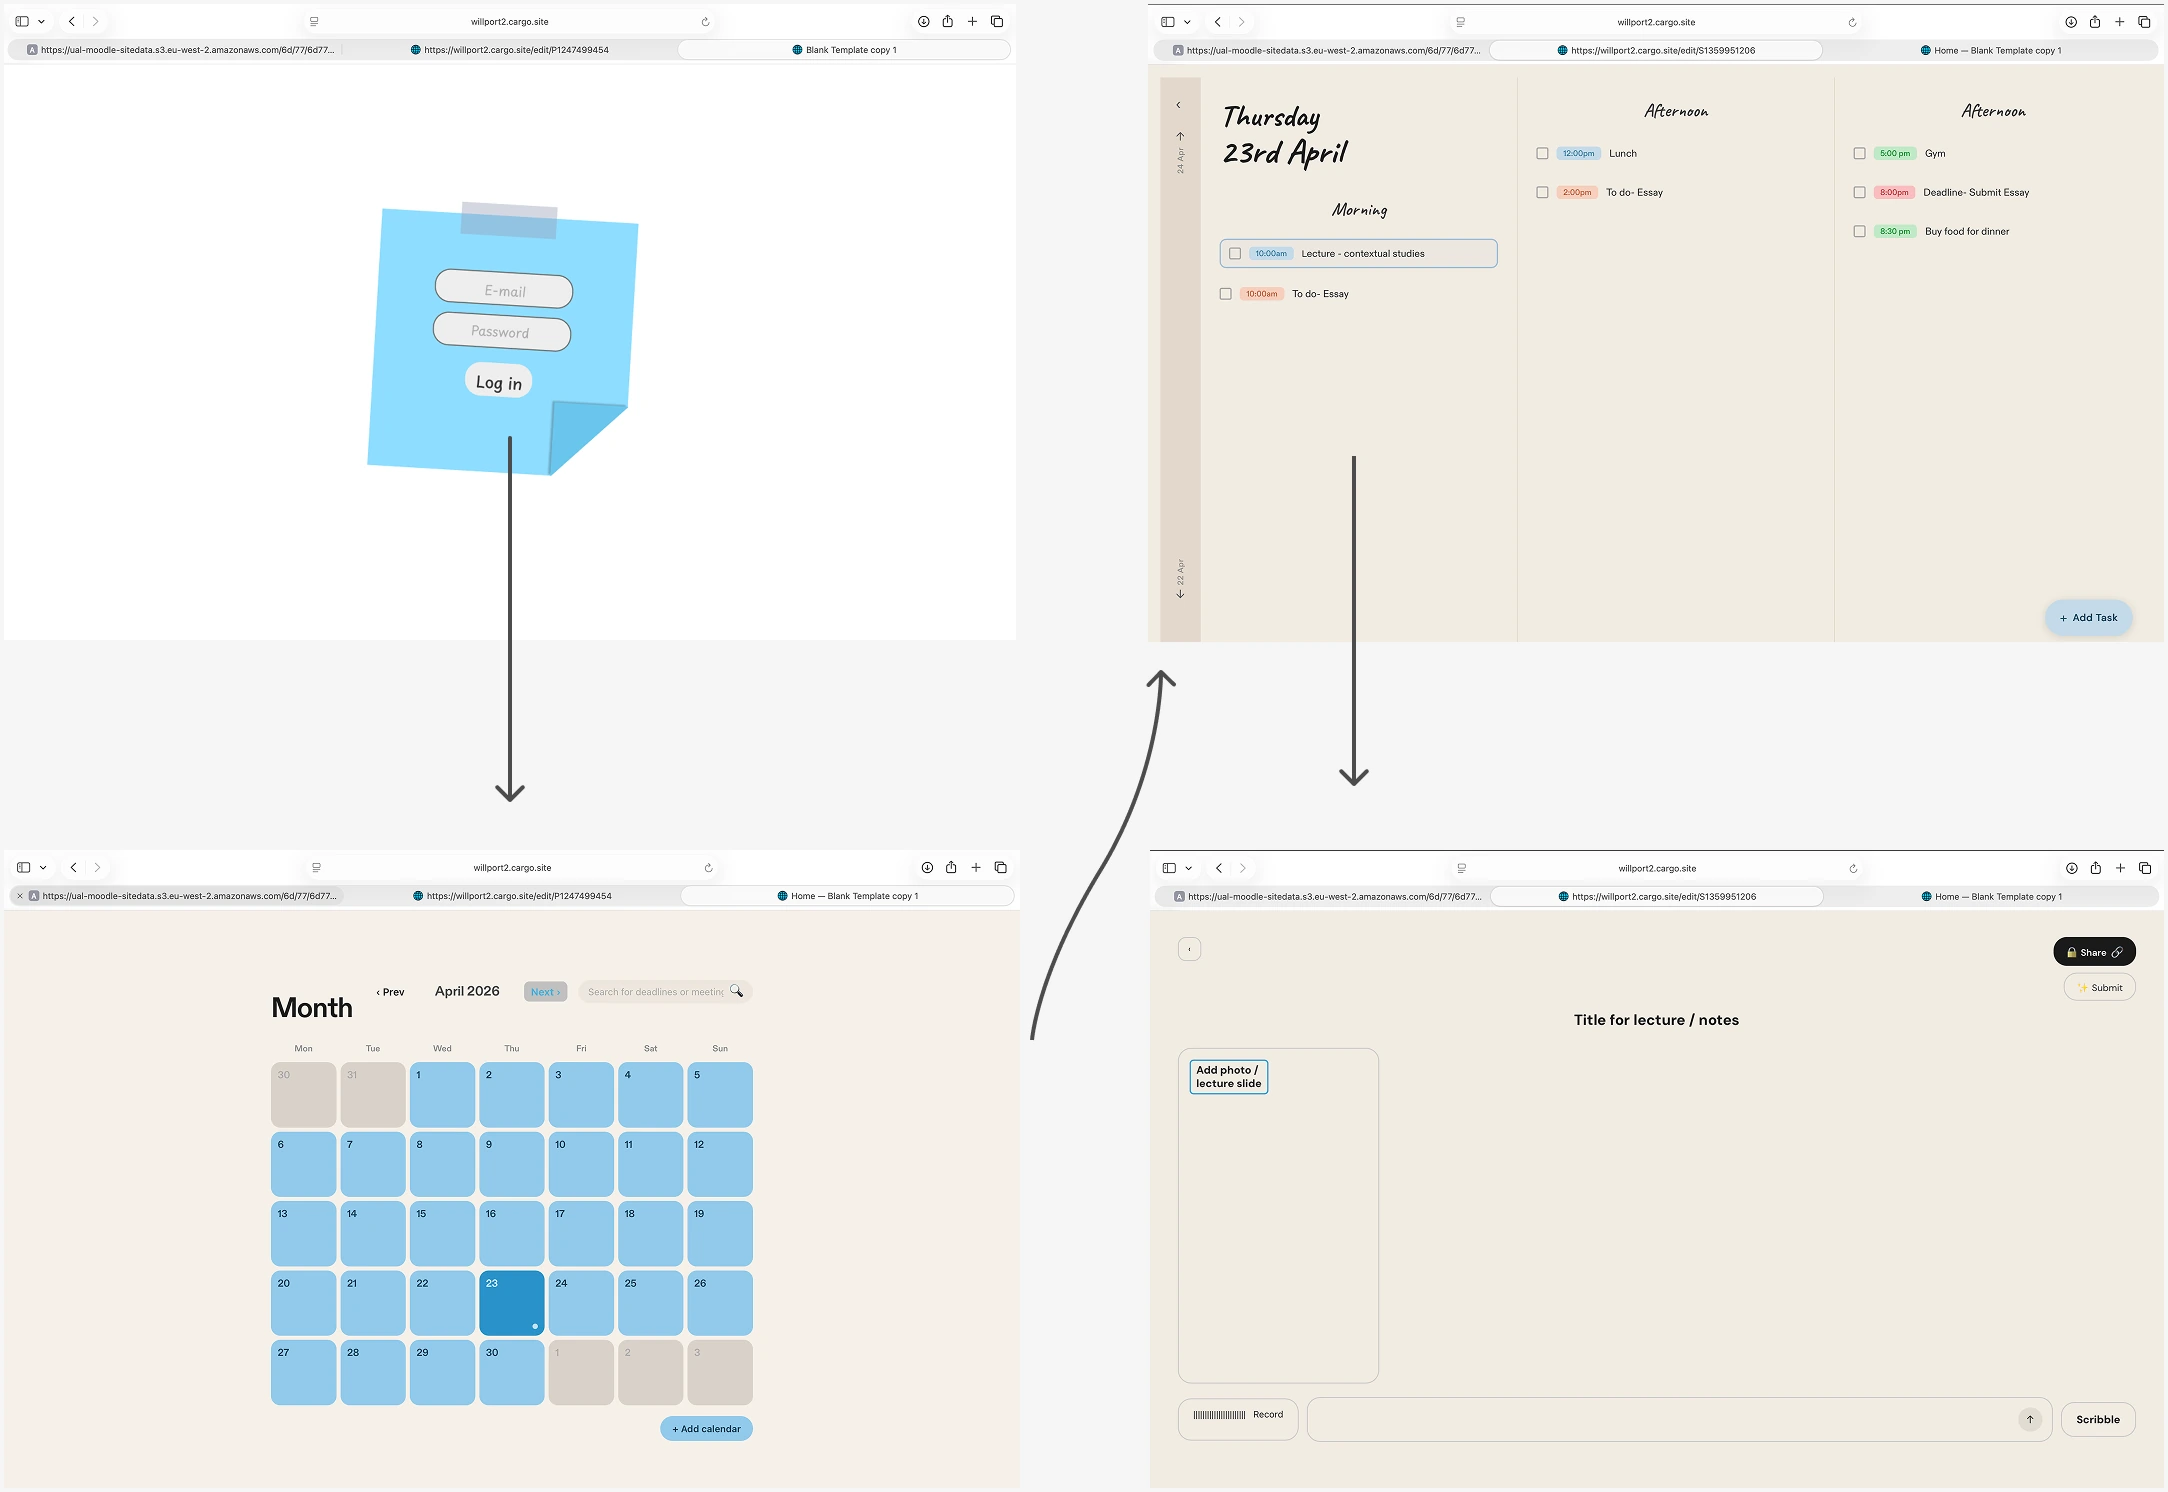Screen dimensions: 2168x1492
Task: Click share icon in the Month calendar window toolbar
Action: (x=951, y=867)
